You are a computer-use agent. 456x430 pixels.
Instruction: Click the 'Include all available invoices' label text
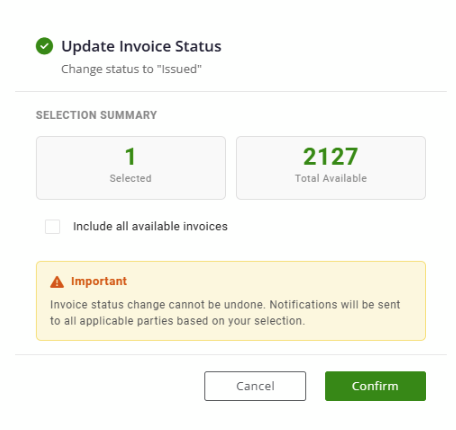coord(150,226)
